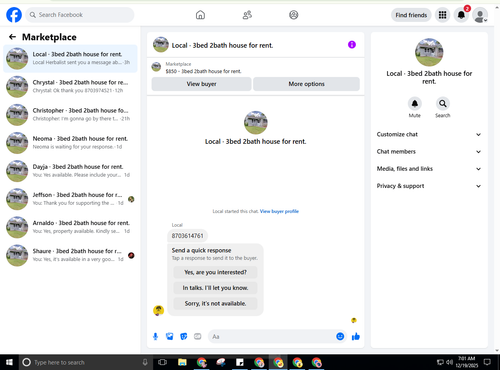Mute this chat using the bell icon
The height and width of the screenshot is (370, 500).
(415, 104)
